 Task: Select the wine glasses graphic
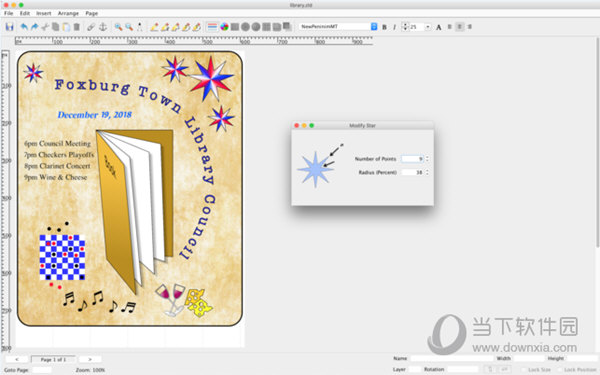click(170, 300)
